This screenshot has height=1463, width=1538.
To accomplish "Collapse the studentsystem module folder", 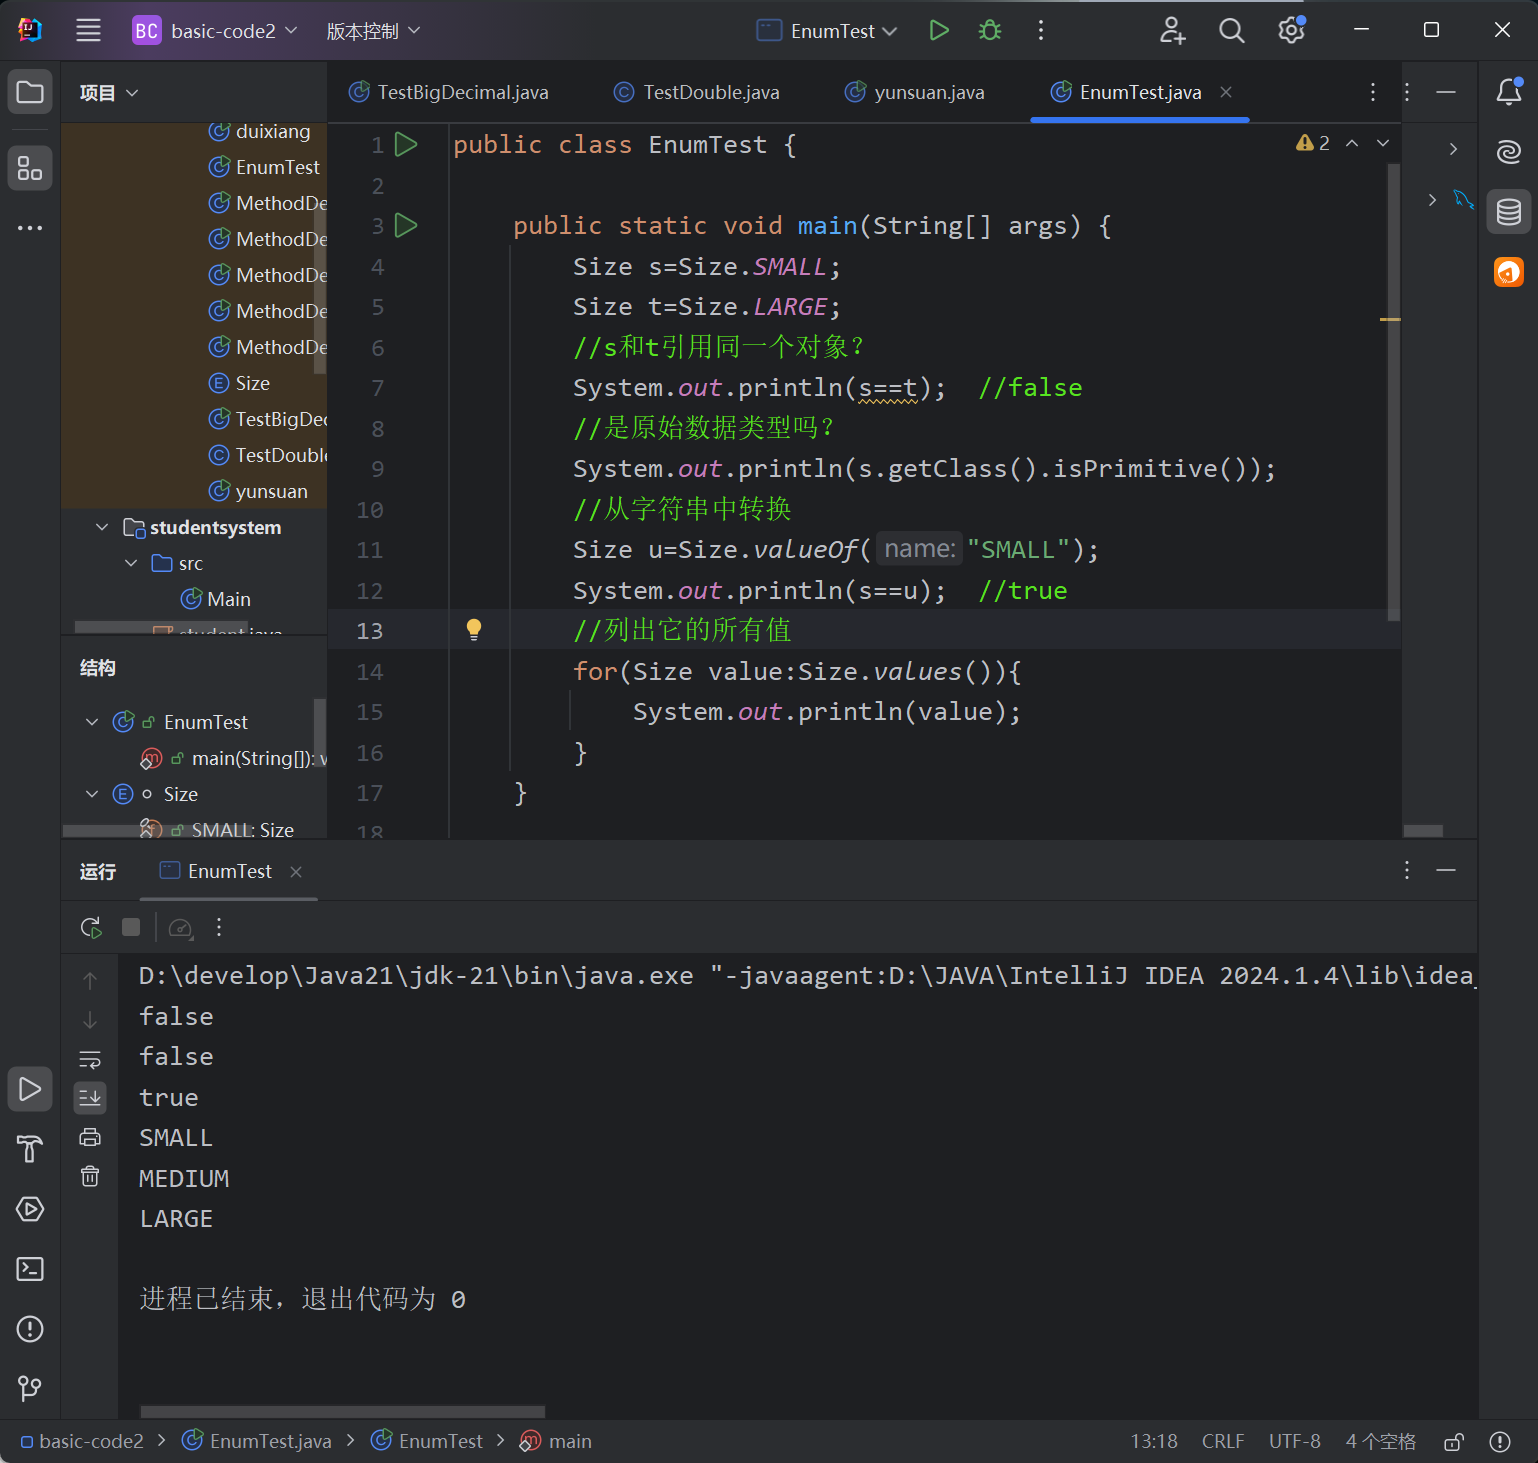I will coord(102,527).
